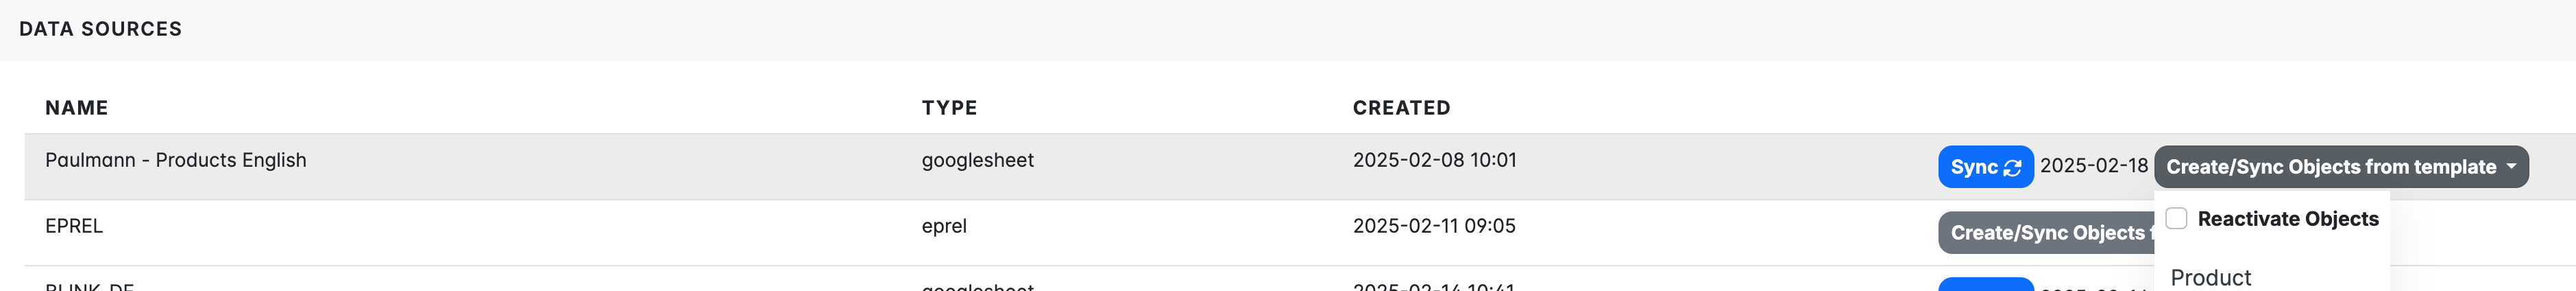Click the EPREL created date 2025-02-11 09:05

[x=1434, y=226]
